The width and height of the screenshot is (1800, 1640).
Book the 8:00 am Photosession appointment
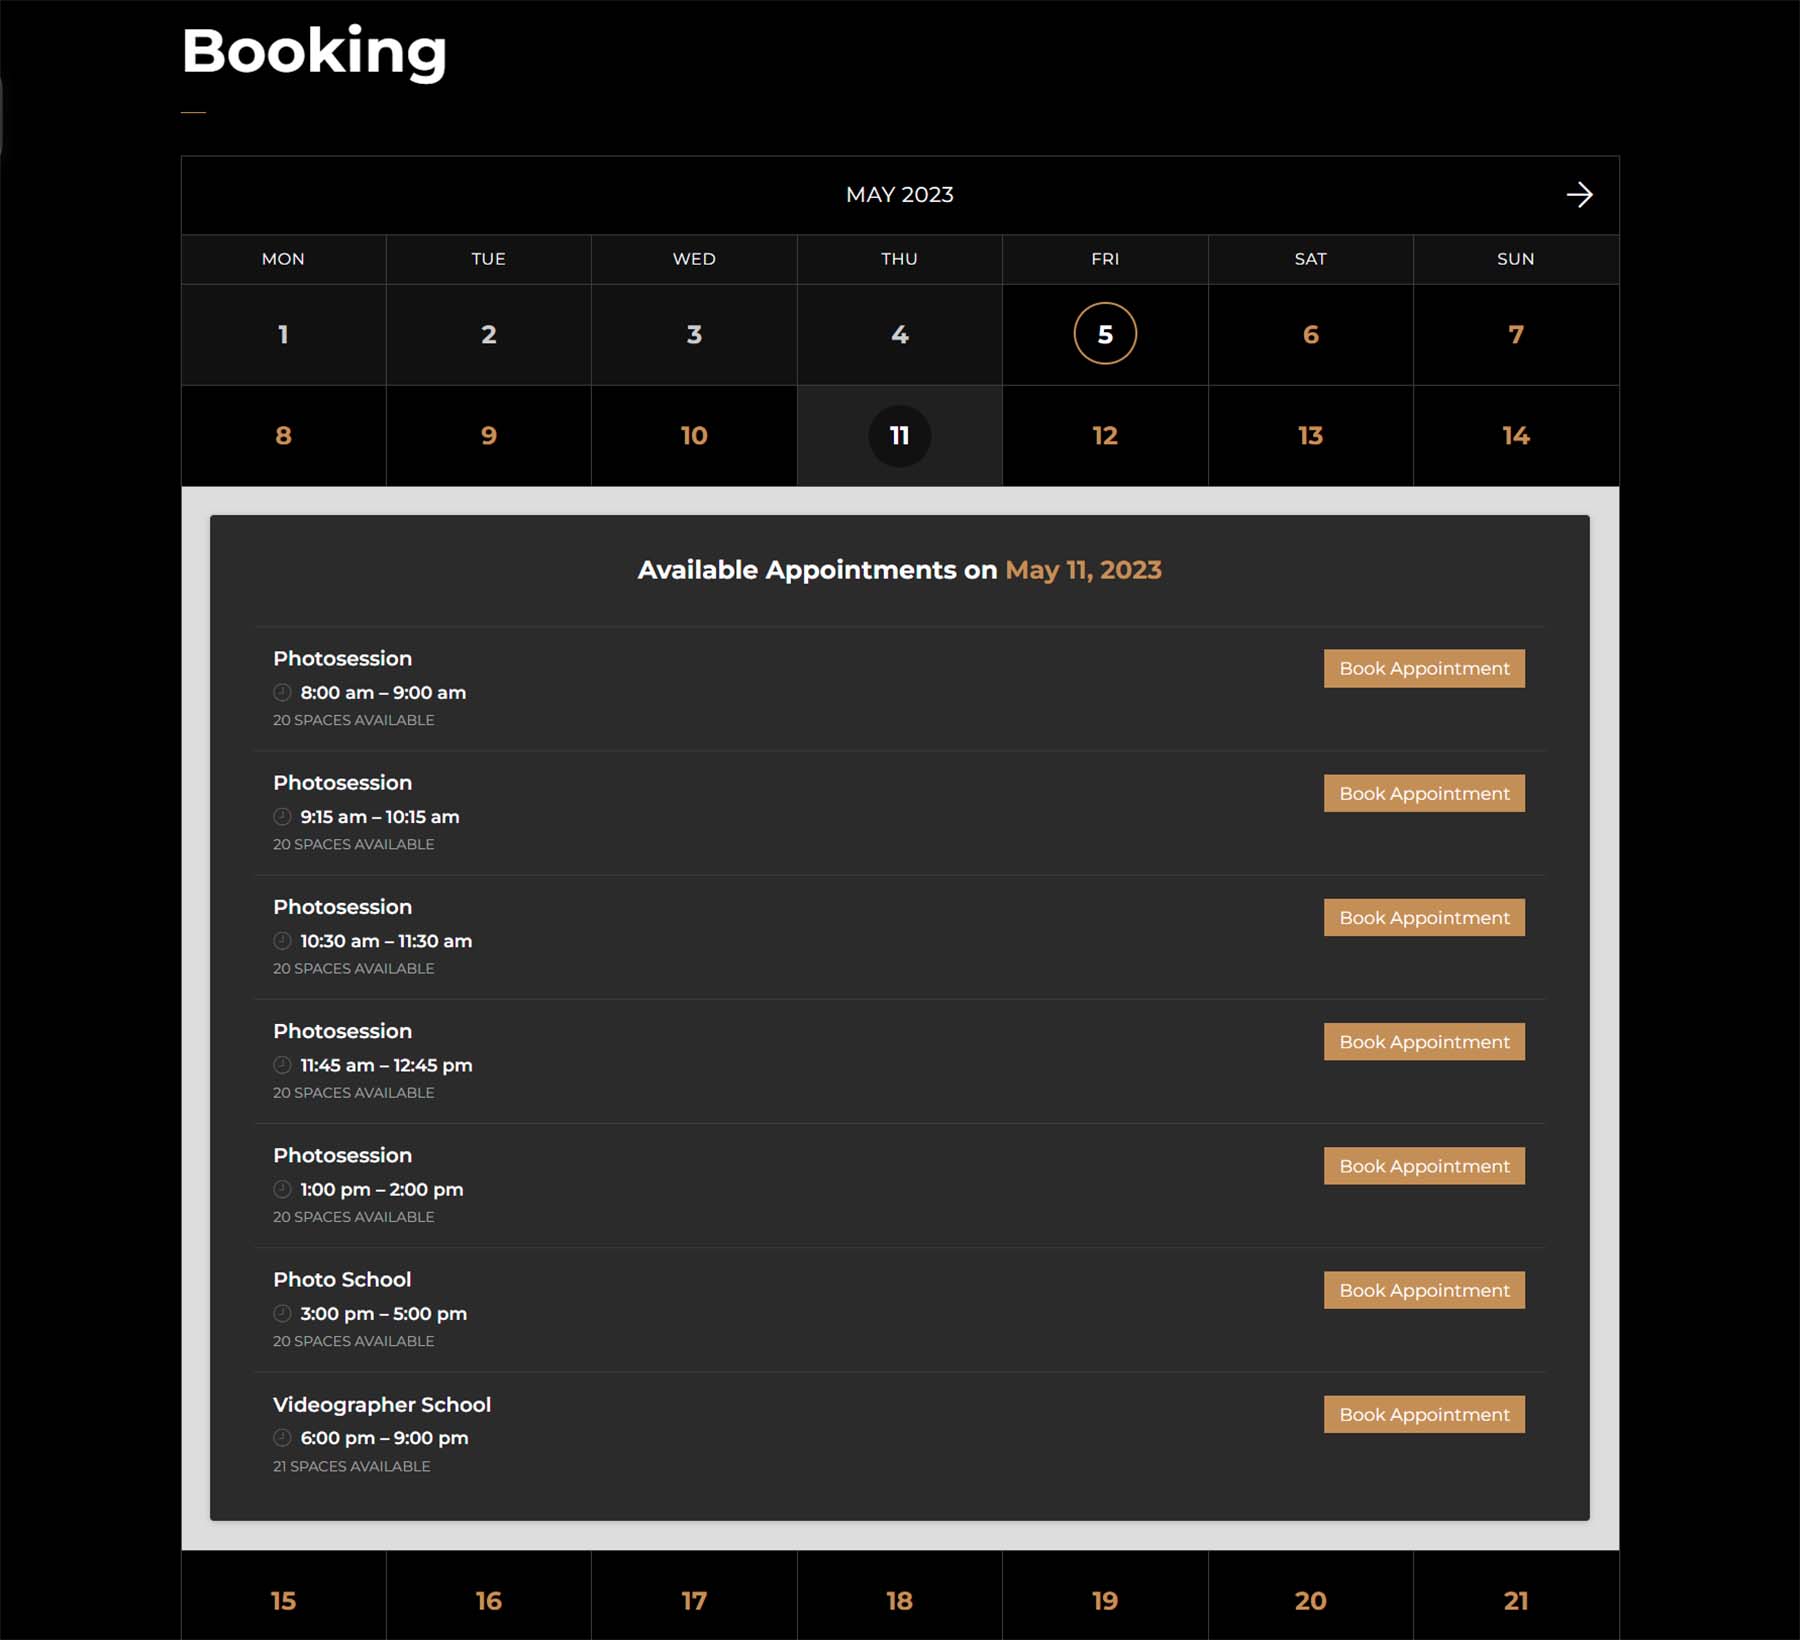(x=1424, y=668)
